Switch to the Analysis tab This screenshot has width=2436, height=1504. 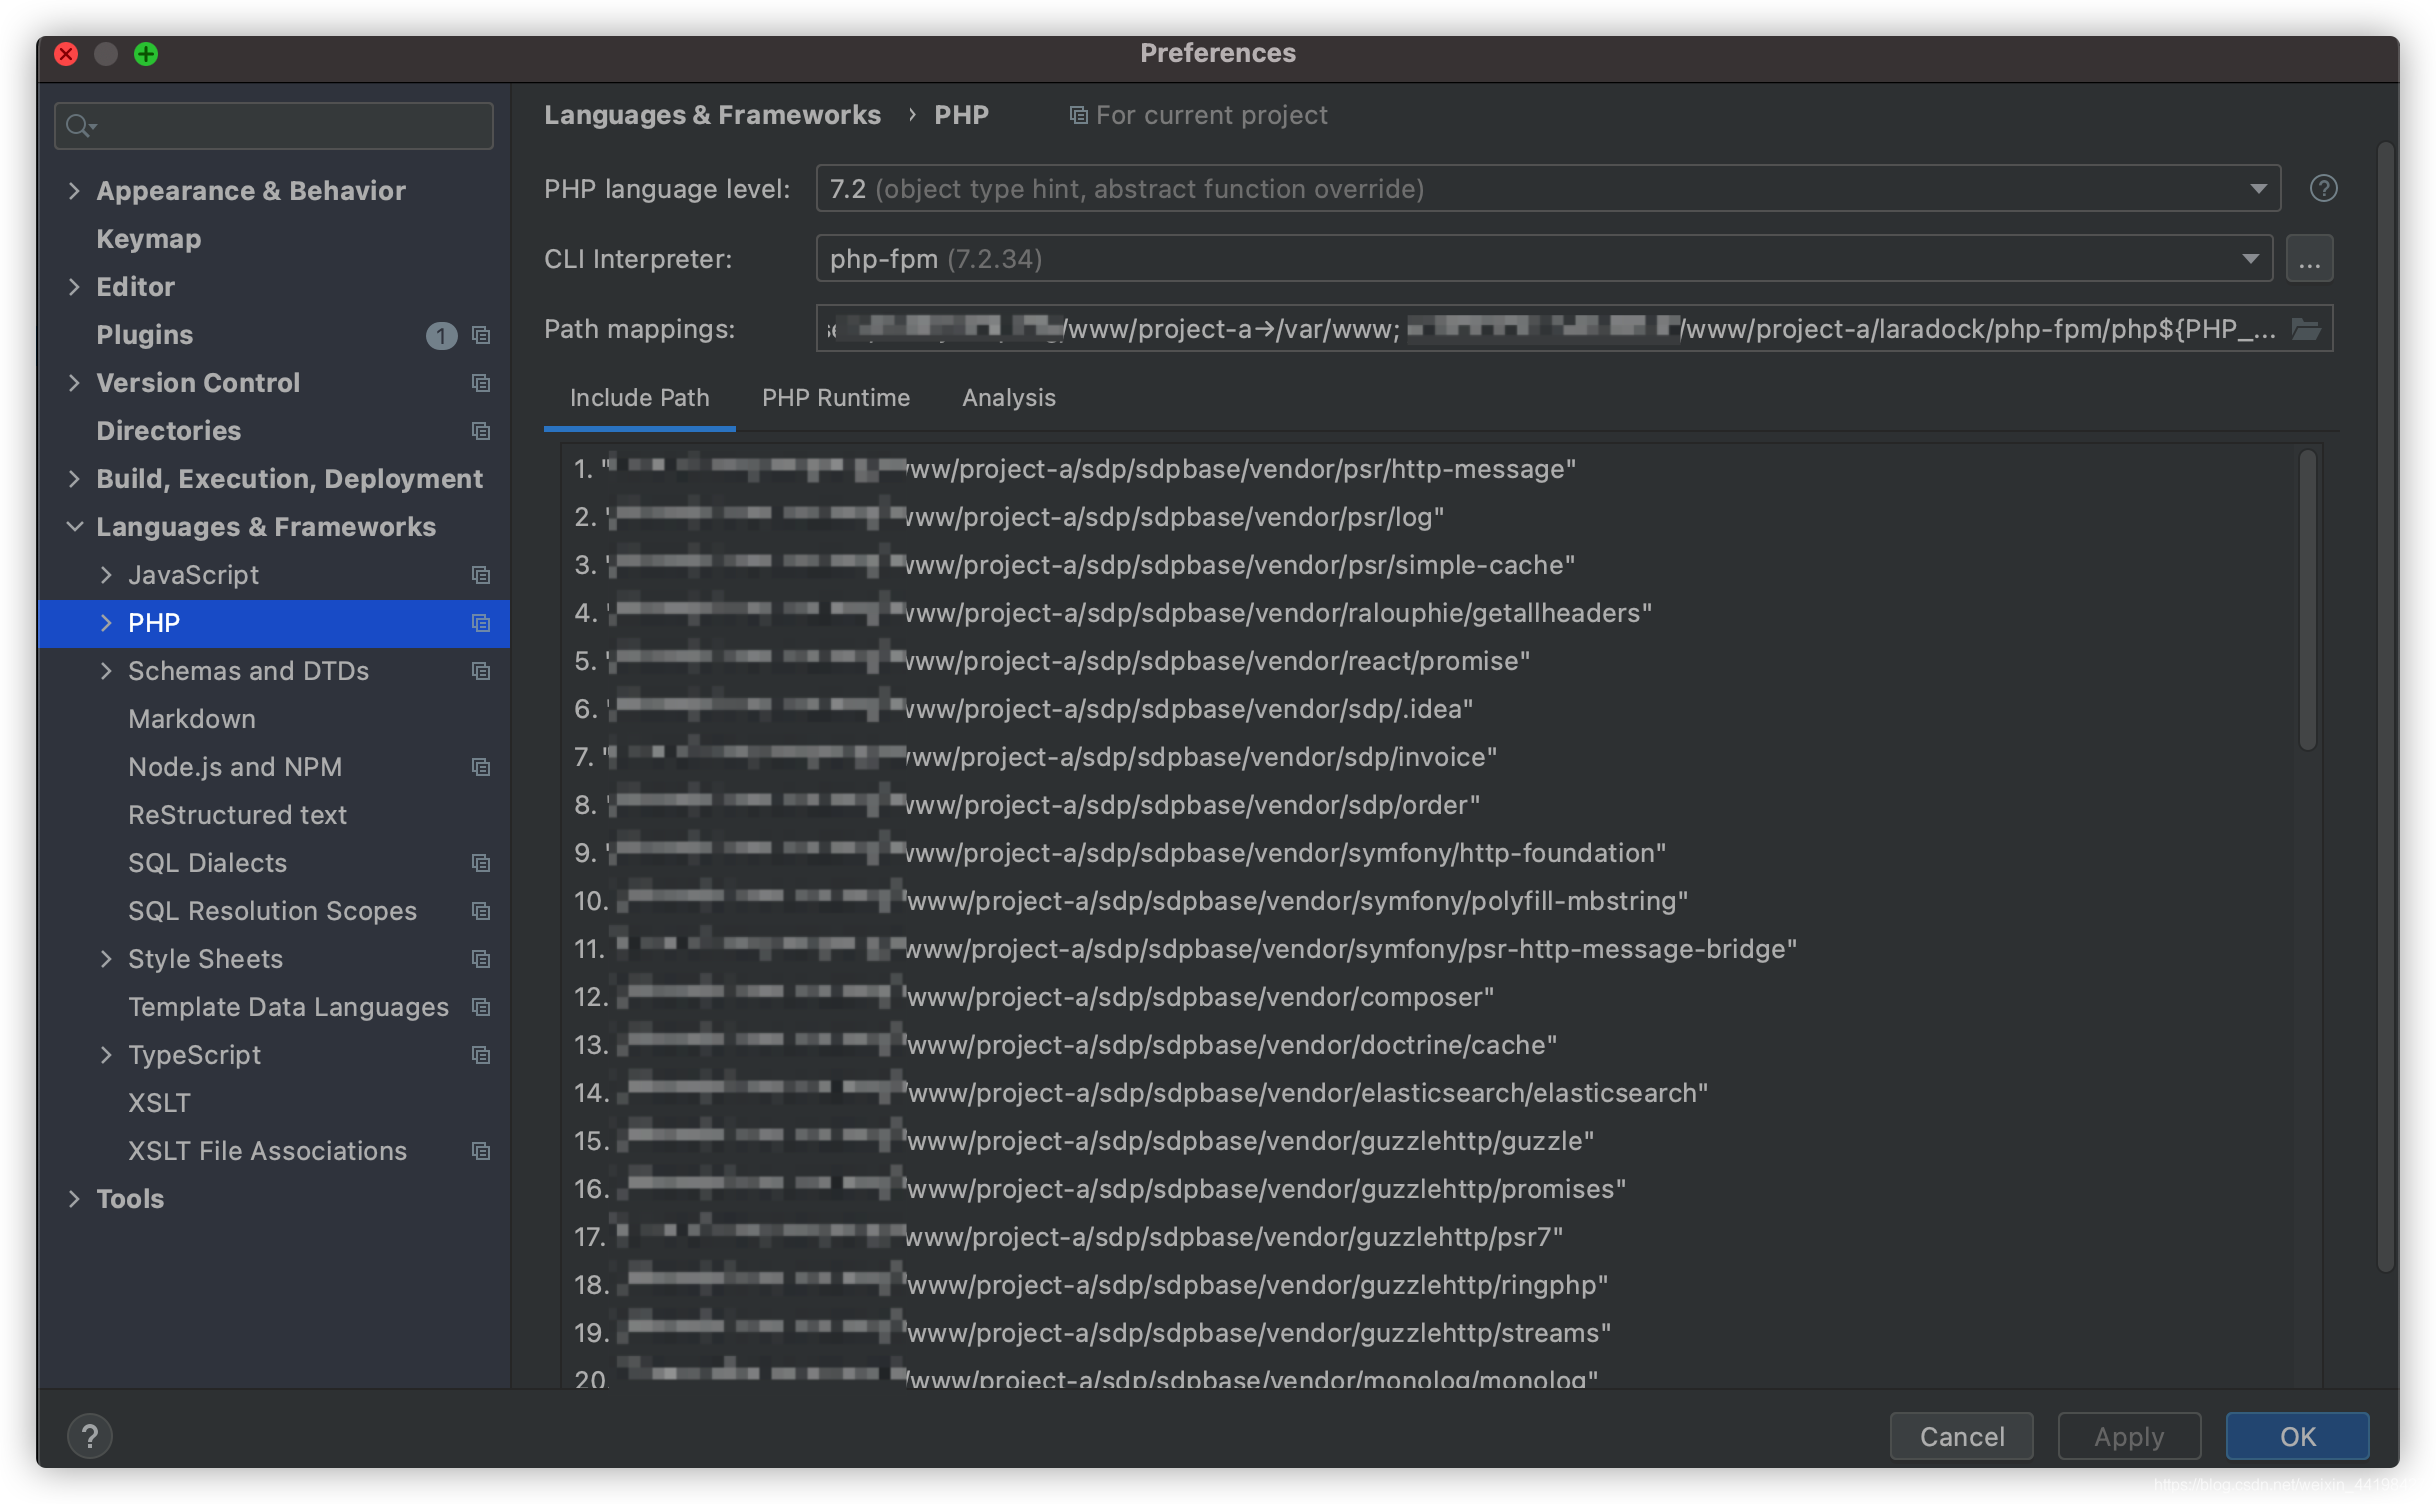(x=1008, y=398)
